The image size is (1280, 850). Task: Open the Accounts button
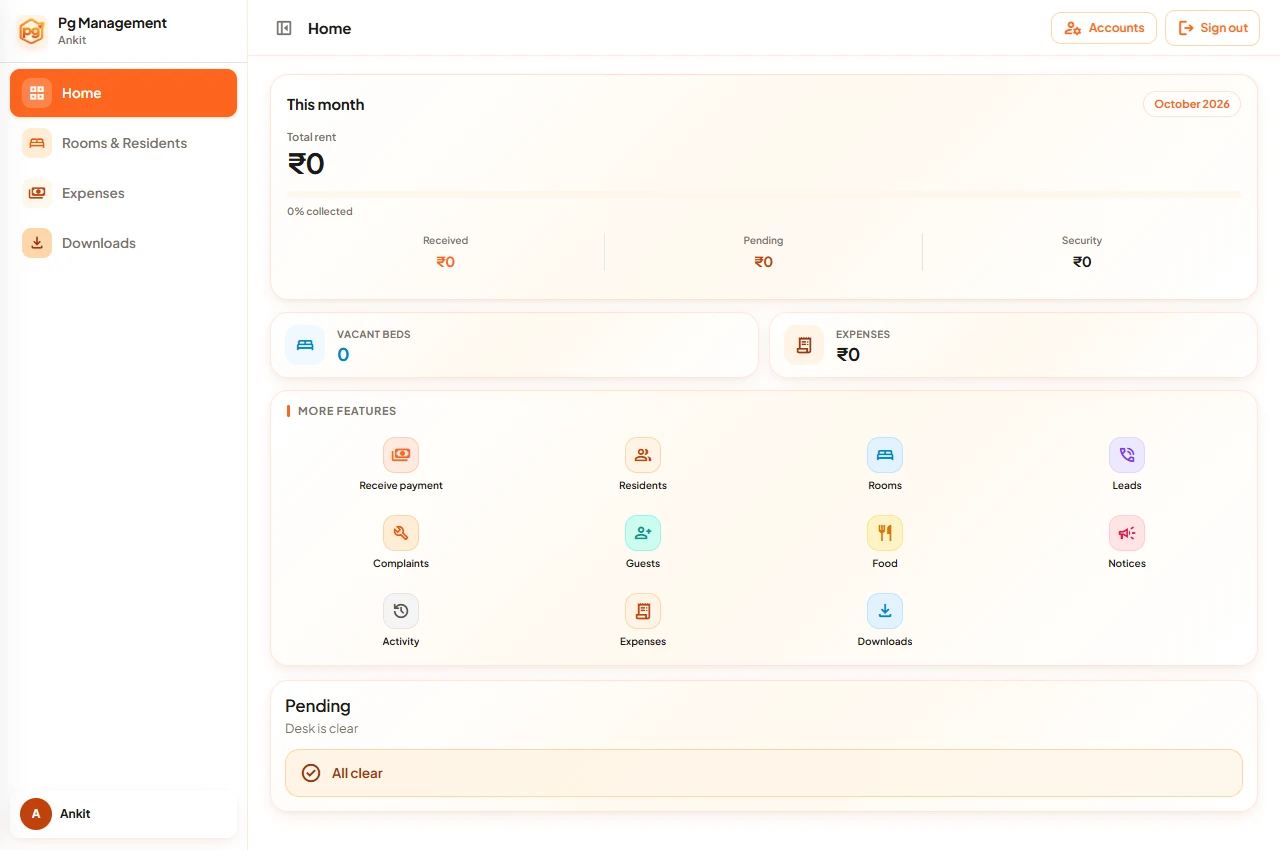tap(1104, 28)
